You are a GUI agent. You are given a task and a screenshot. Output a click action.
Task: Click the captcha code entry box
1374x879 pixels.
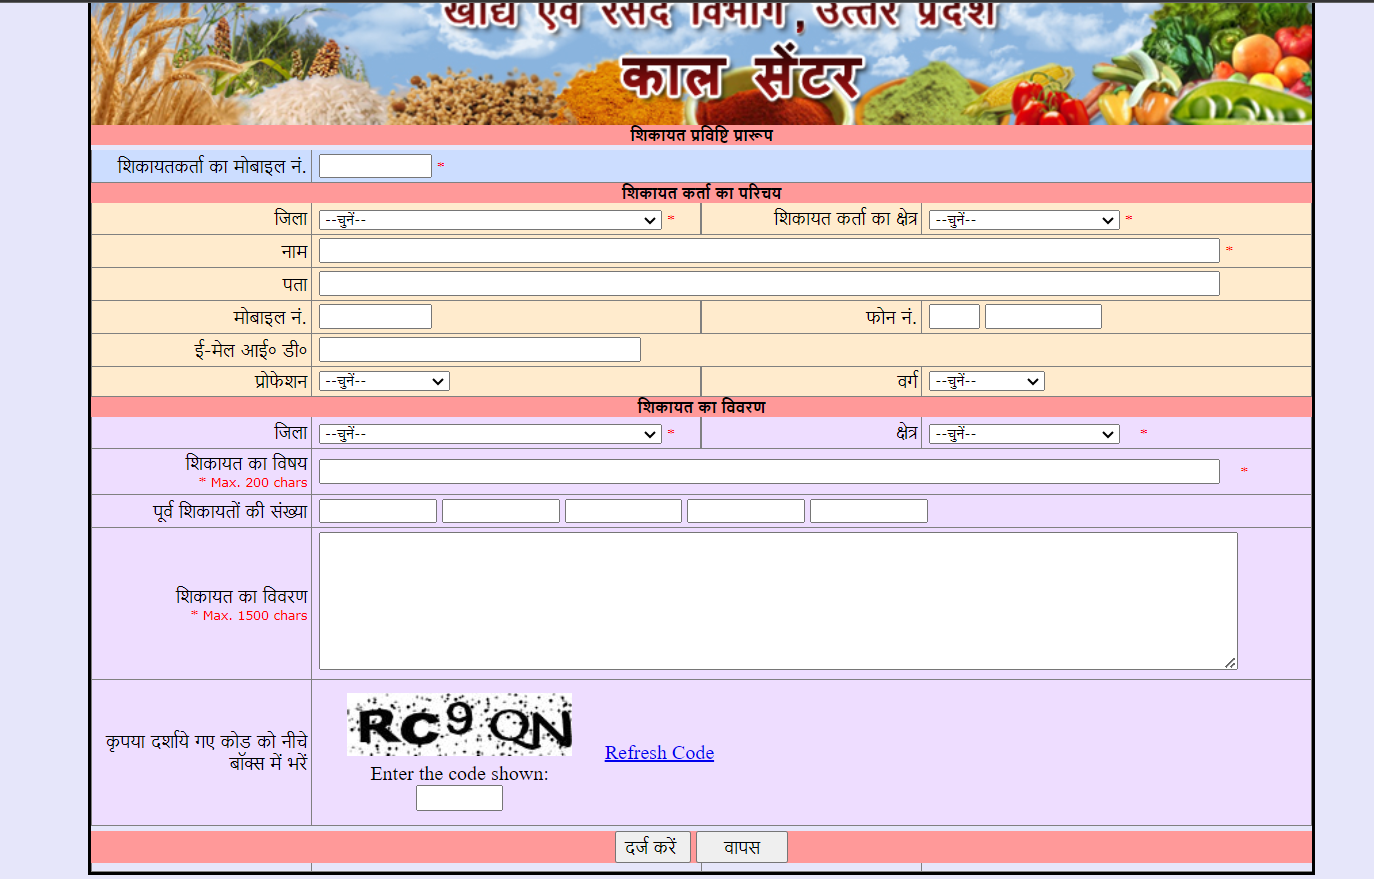[459, 797]
